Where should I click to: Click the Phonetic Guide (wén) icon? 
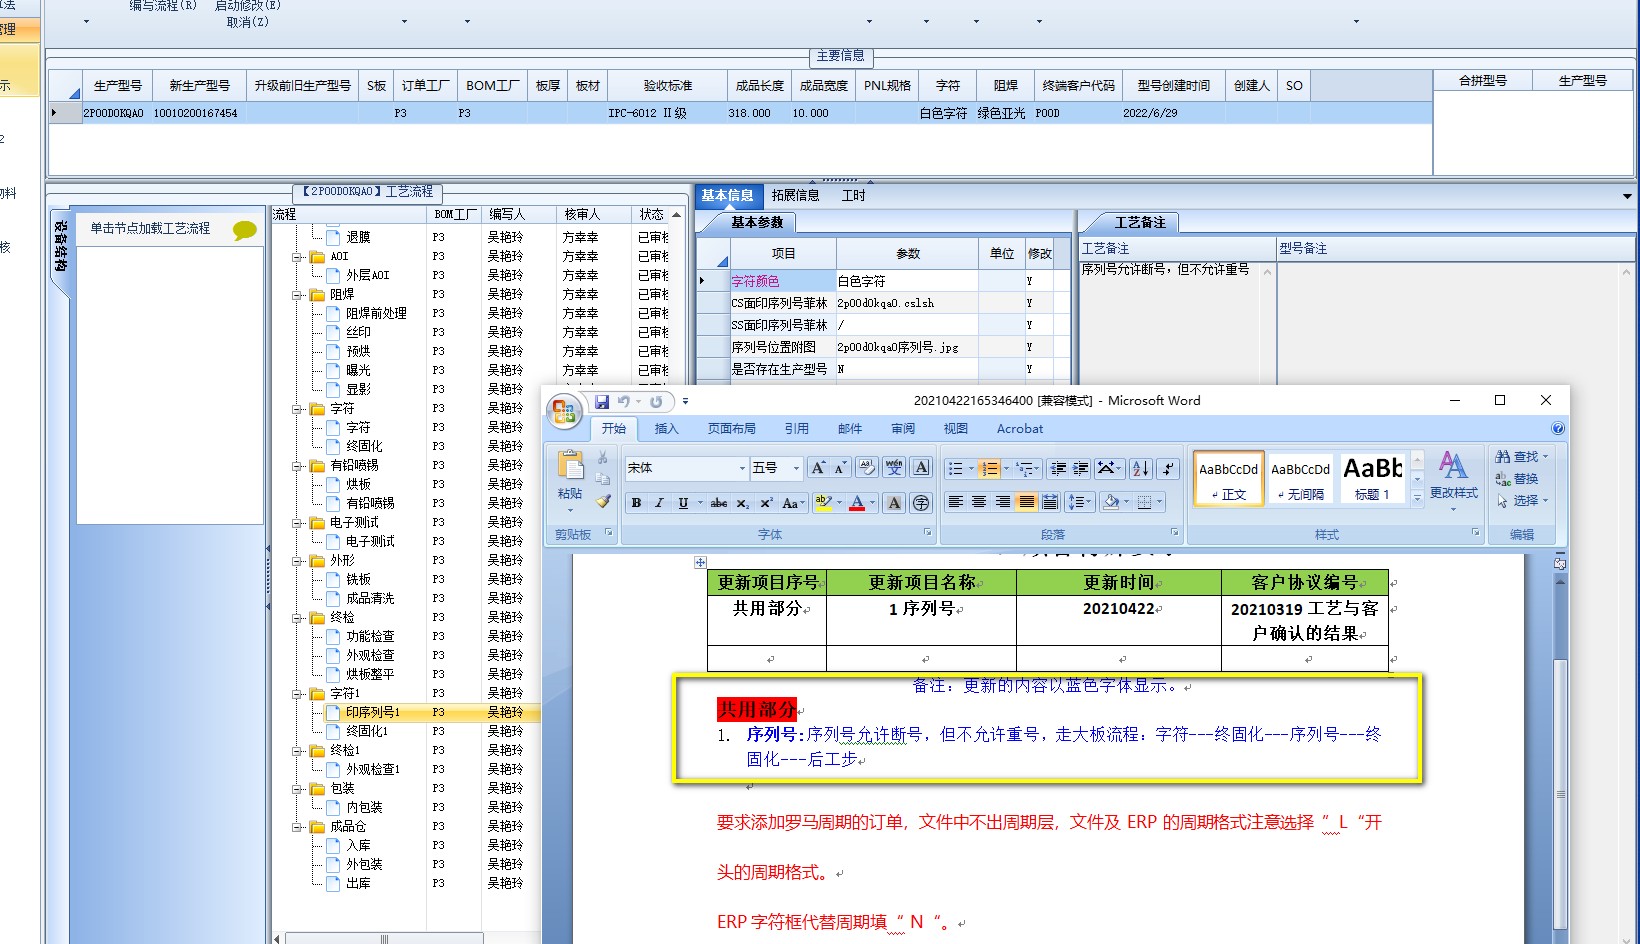[894, 467]
